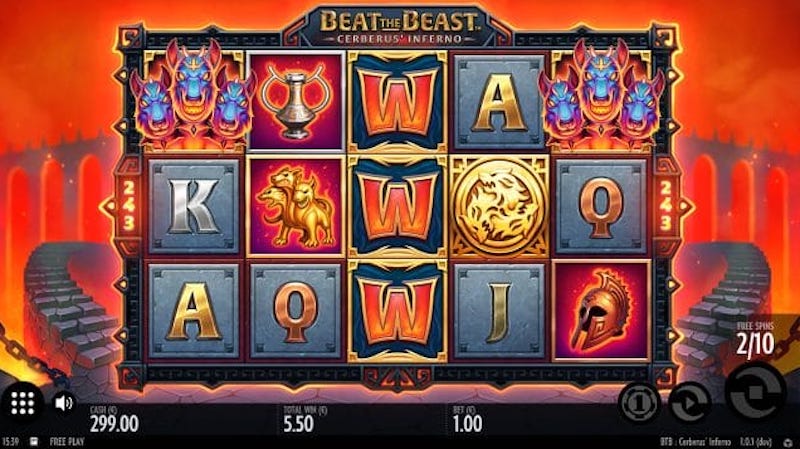Click the Free Spins 2/10 counter
Image resolution: width=800 pixels, height=449 pixels.
pyautogui.click(x=755, y=340)
